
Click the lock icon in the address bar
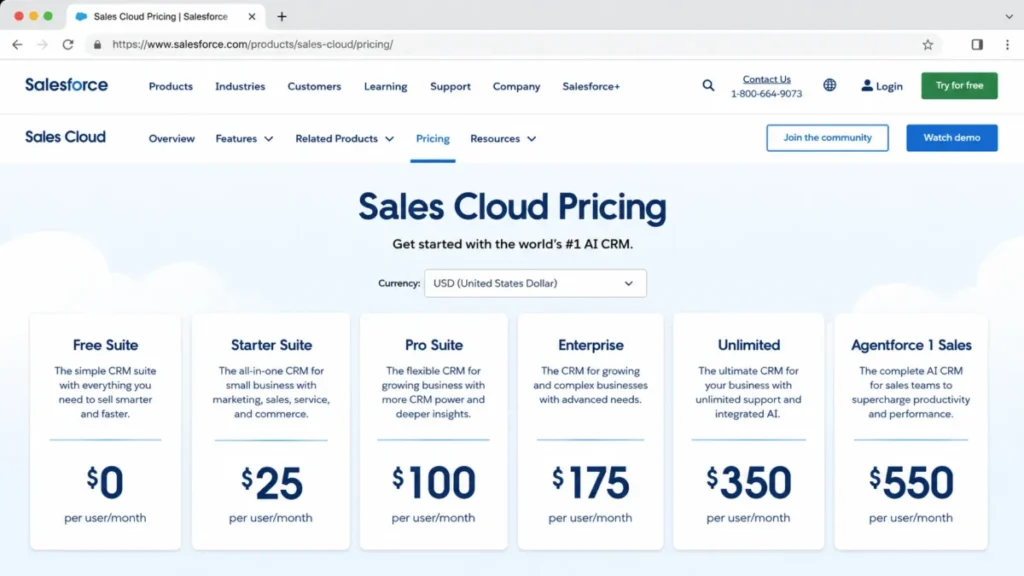tap(97, 44)
